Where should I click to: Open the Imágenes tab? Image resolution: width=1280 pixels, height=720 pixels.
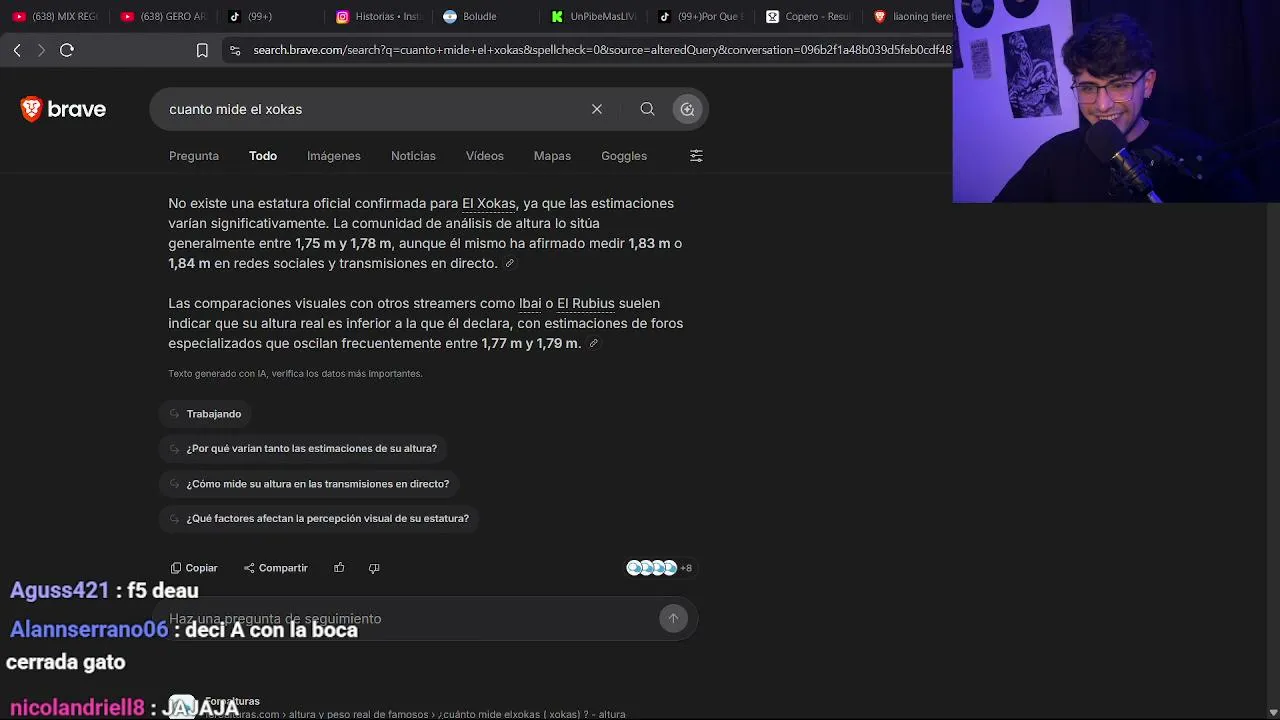click(334, 156)
